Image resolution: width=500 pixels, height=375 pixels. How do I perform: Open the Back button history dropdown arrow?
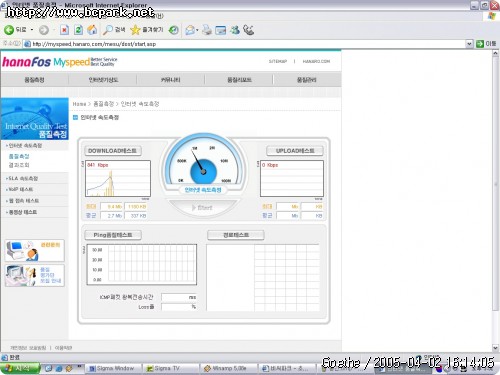[x=32, y=30]
